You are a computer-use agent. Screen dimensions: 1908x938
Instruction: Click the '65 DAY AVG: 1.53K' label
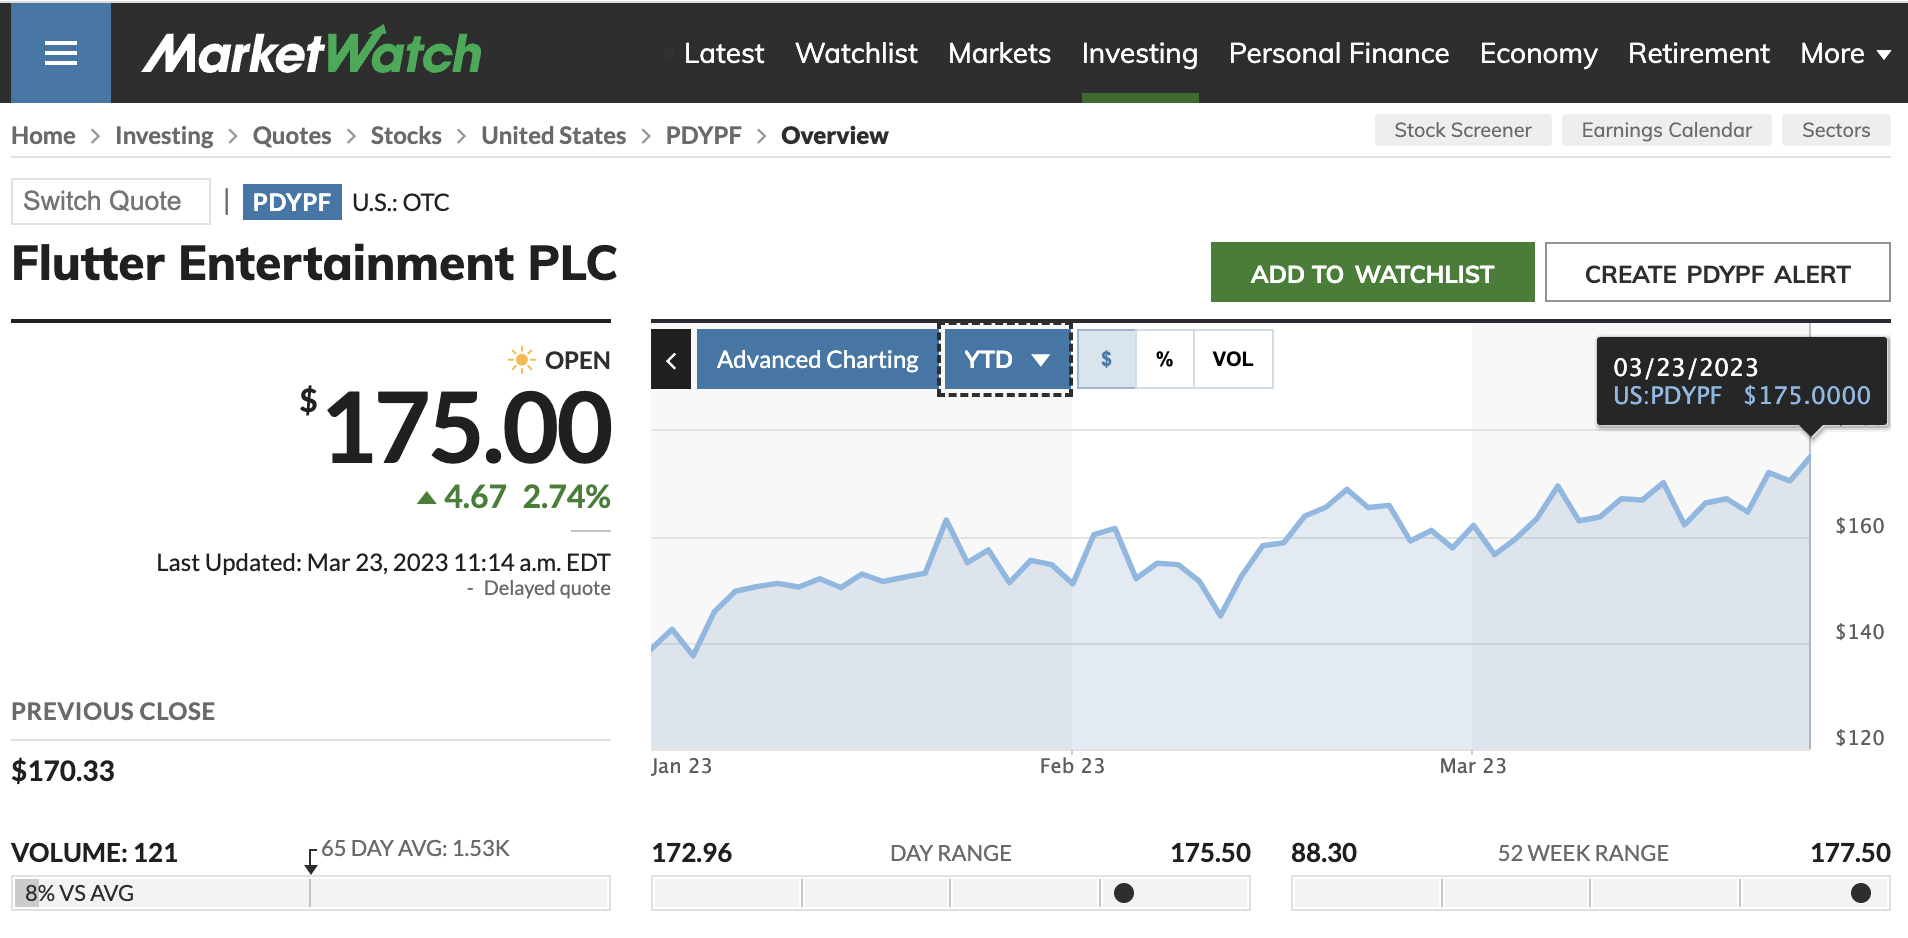point(415,848)
